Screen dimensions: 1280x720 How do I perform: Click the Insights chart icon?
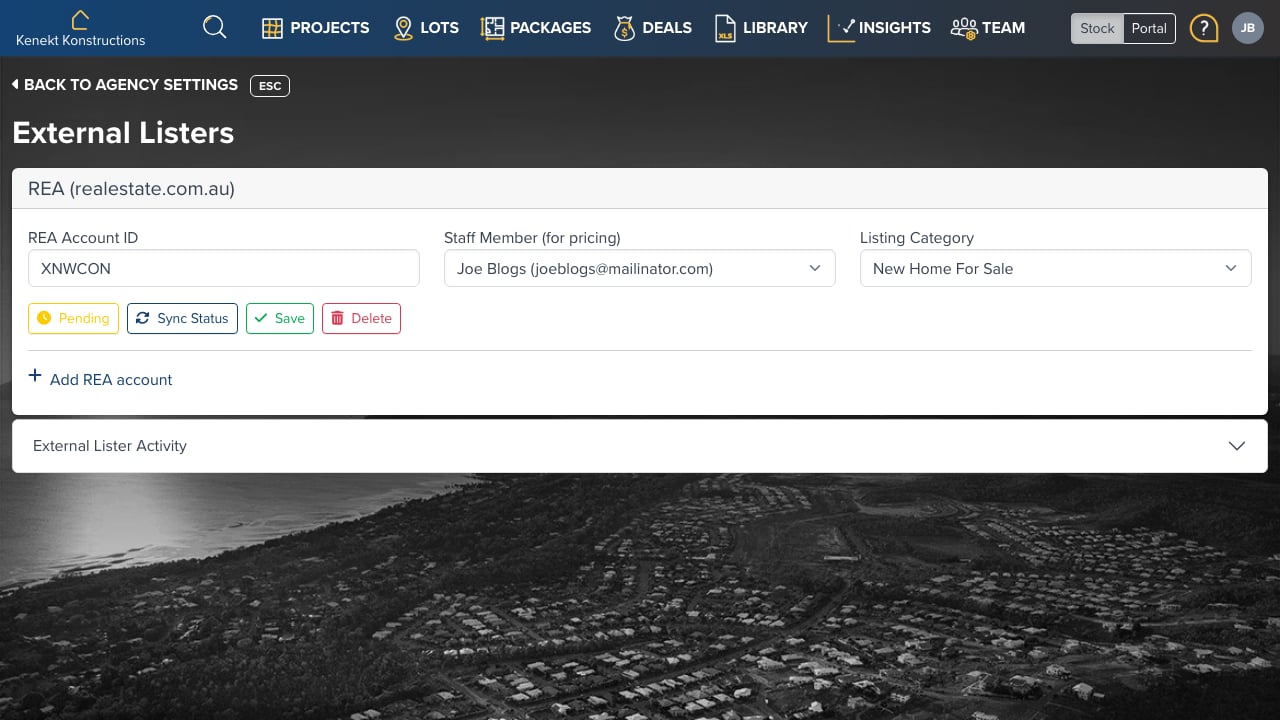[841, 28]
